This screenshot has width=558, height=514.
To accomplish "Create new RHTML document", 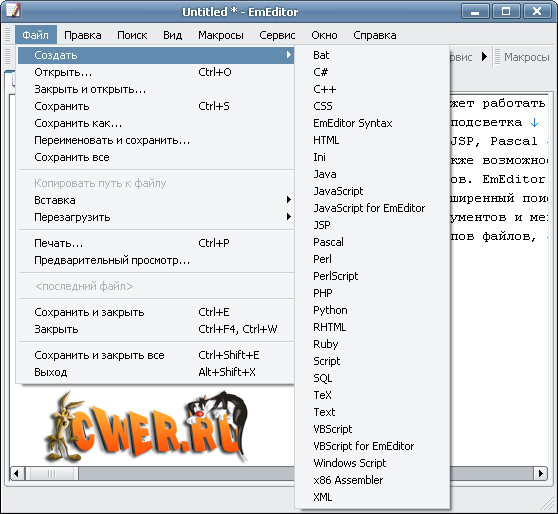I will point(372,327).
